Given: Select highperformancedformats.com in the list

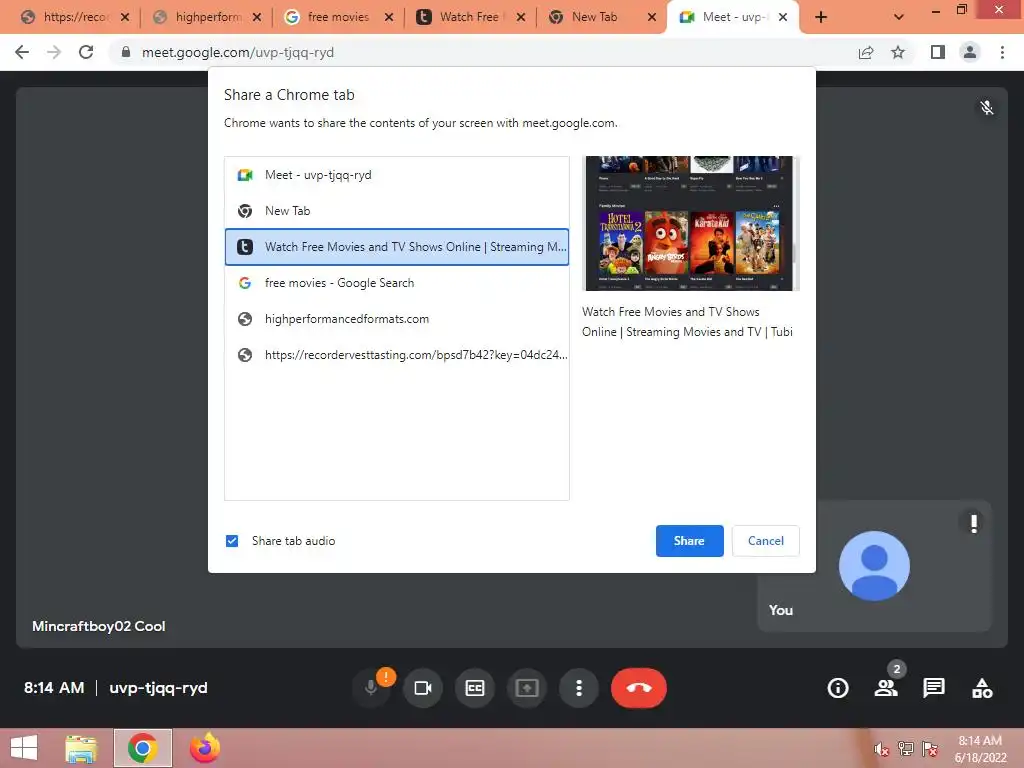Looking at the screenshot, I should coord(396,319).
